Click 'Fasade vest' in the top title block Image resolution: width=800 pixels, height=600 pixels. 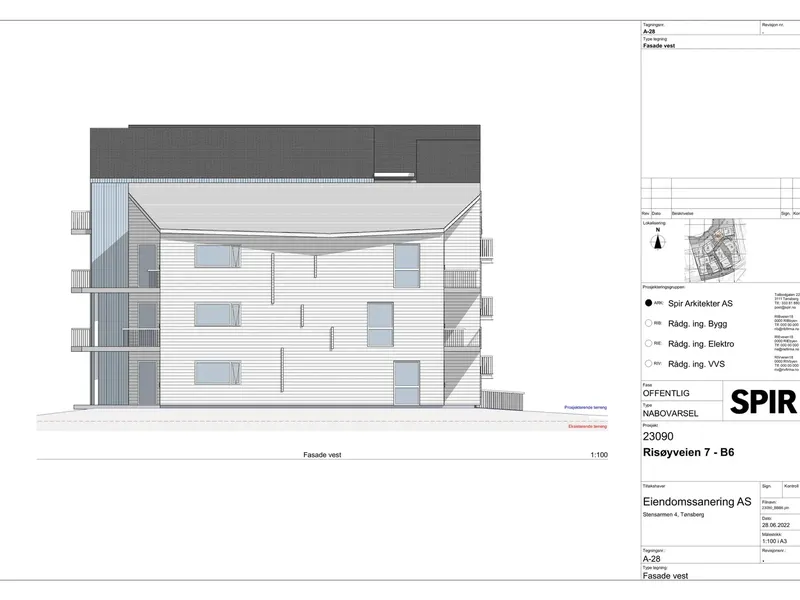pyautogui.click(x=659, y=45)
